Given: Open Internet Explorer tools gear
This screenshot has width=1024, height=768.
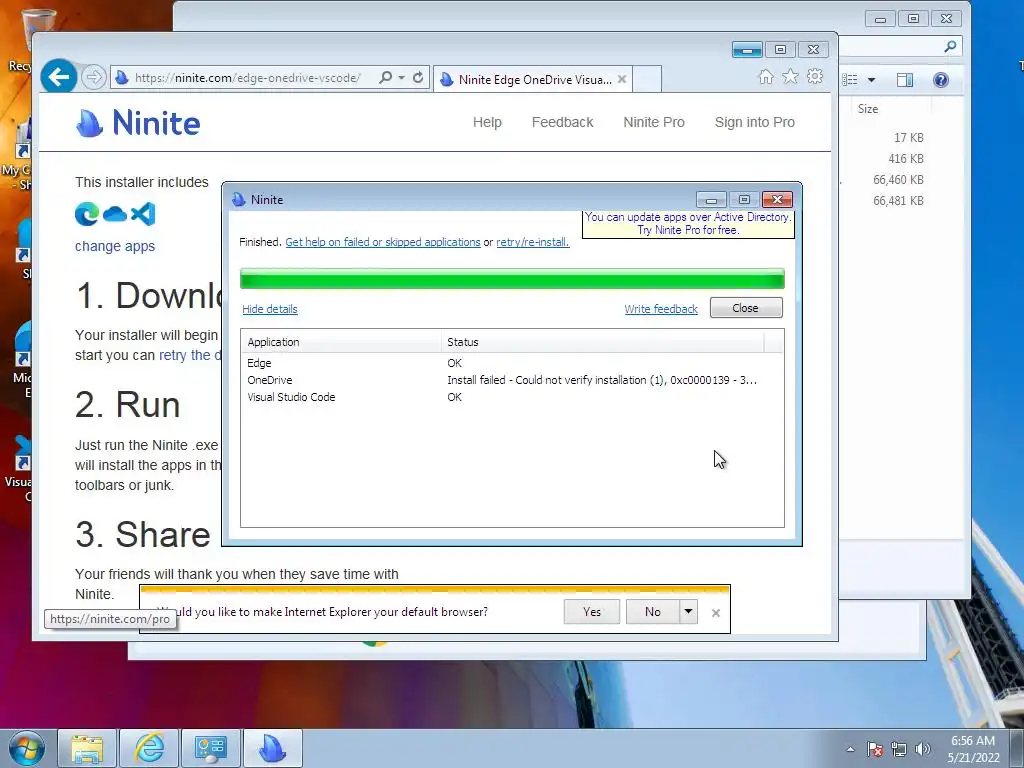Looking at the screenshot, I should point(815,77).
